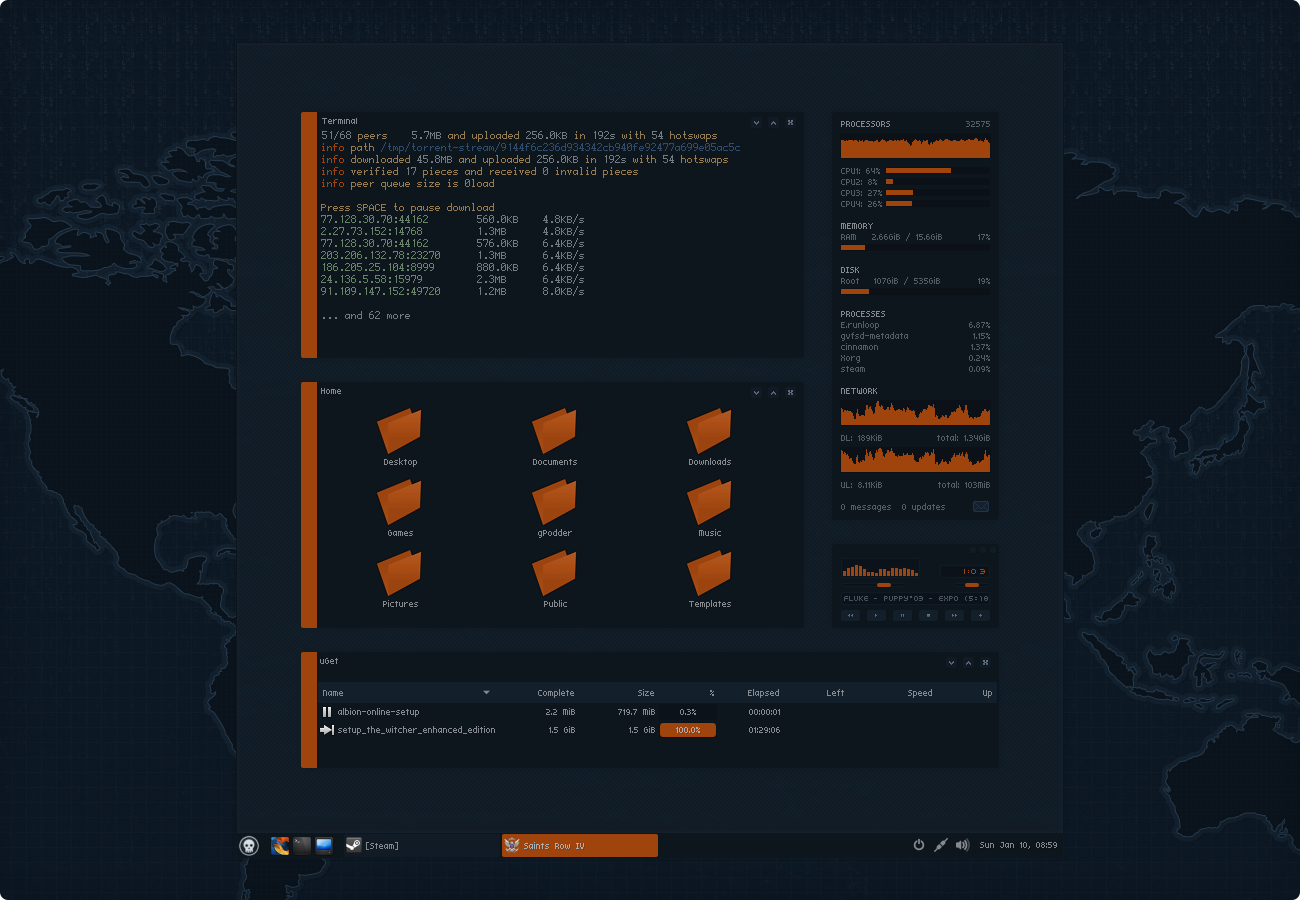Sort uGet list by % column
This screenshot has height=900, width=1300.
pos(712,693)
